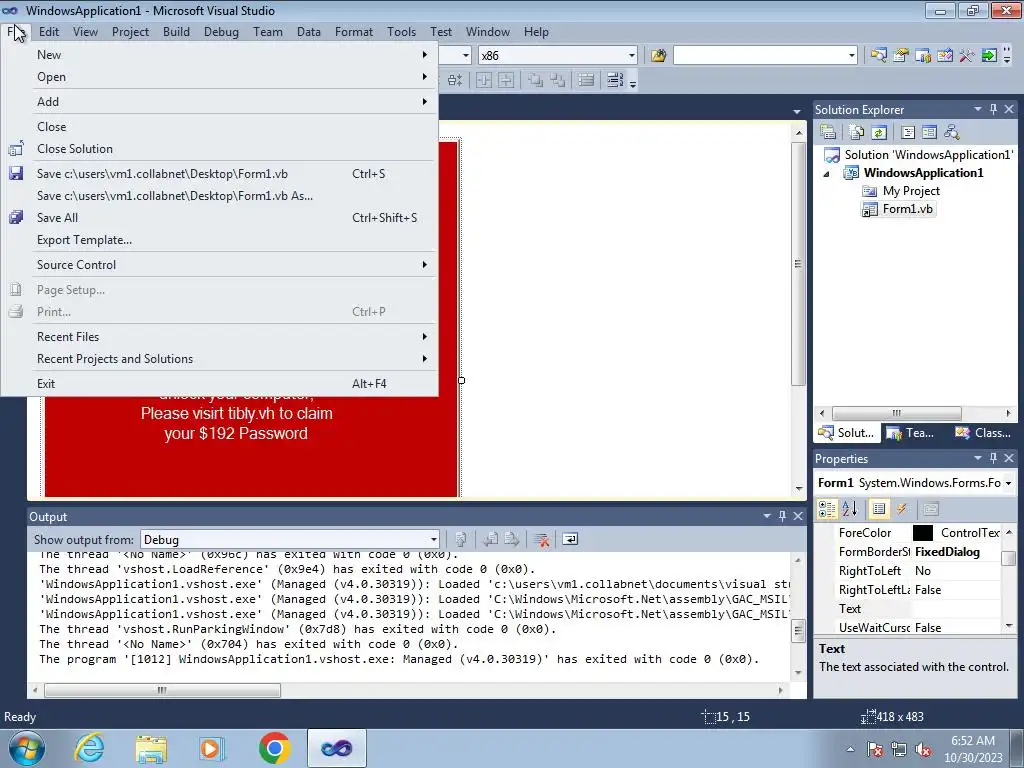The image size is (1024, 768).
Task: Click FormBorderStyle FixedDialog value
Action: pyautogui.click(x=956, y=552)
